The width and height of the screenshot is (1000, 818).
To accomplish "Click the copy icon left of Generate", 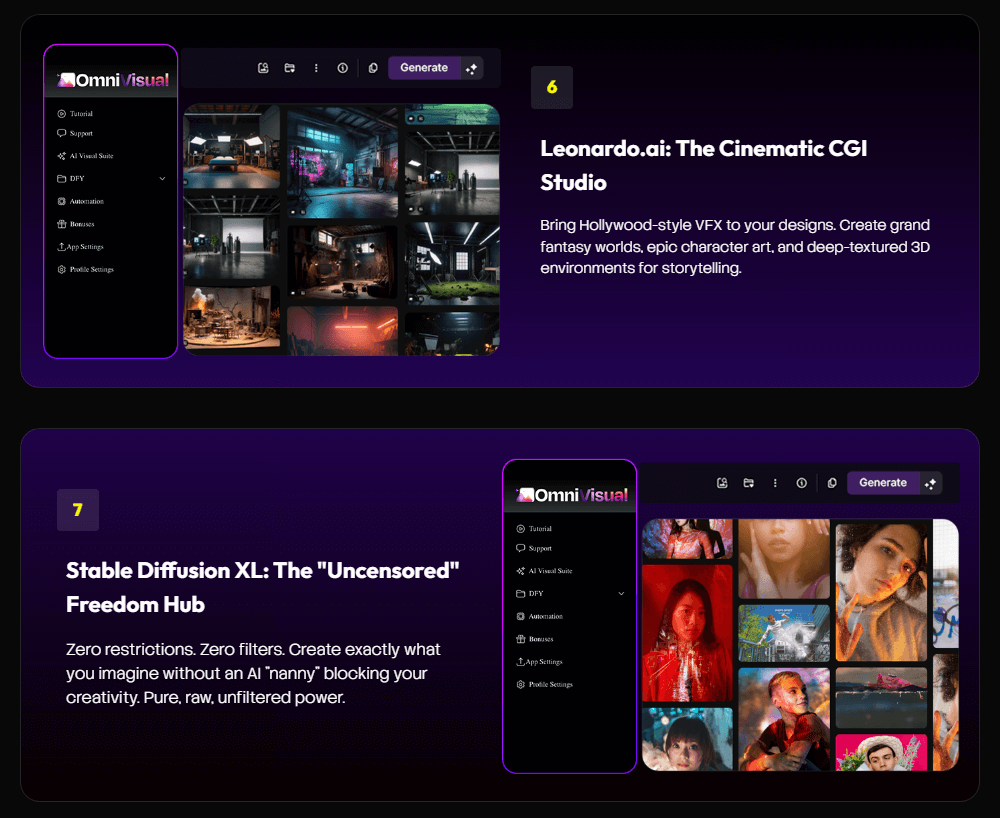I will pos(372,67).
